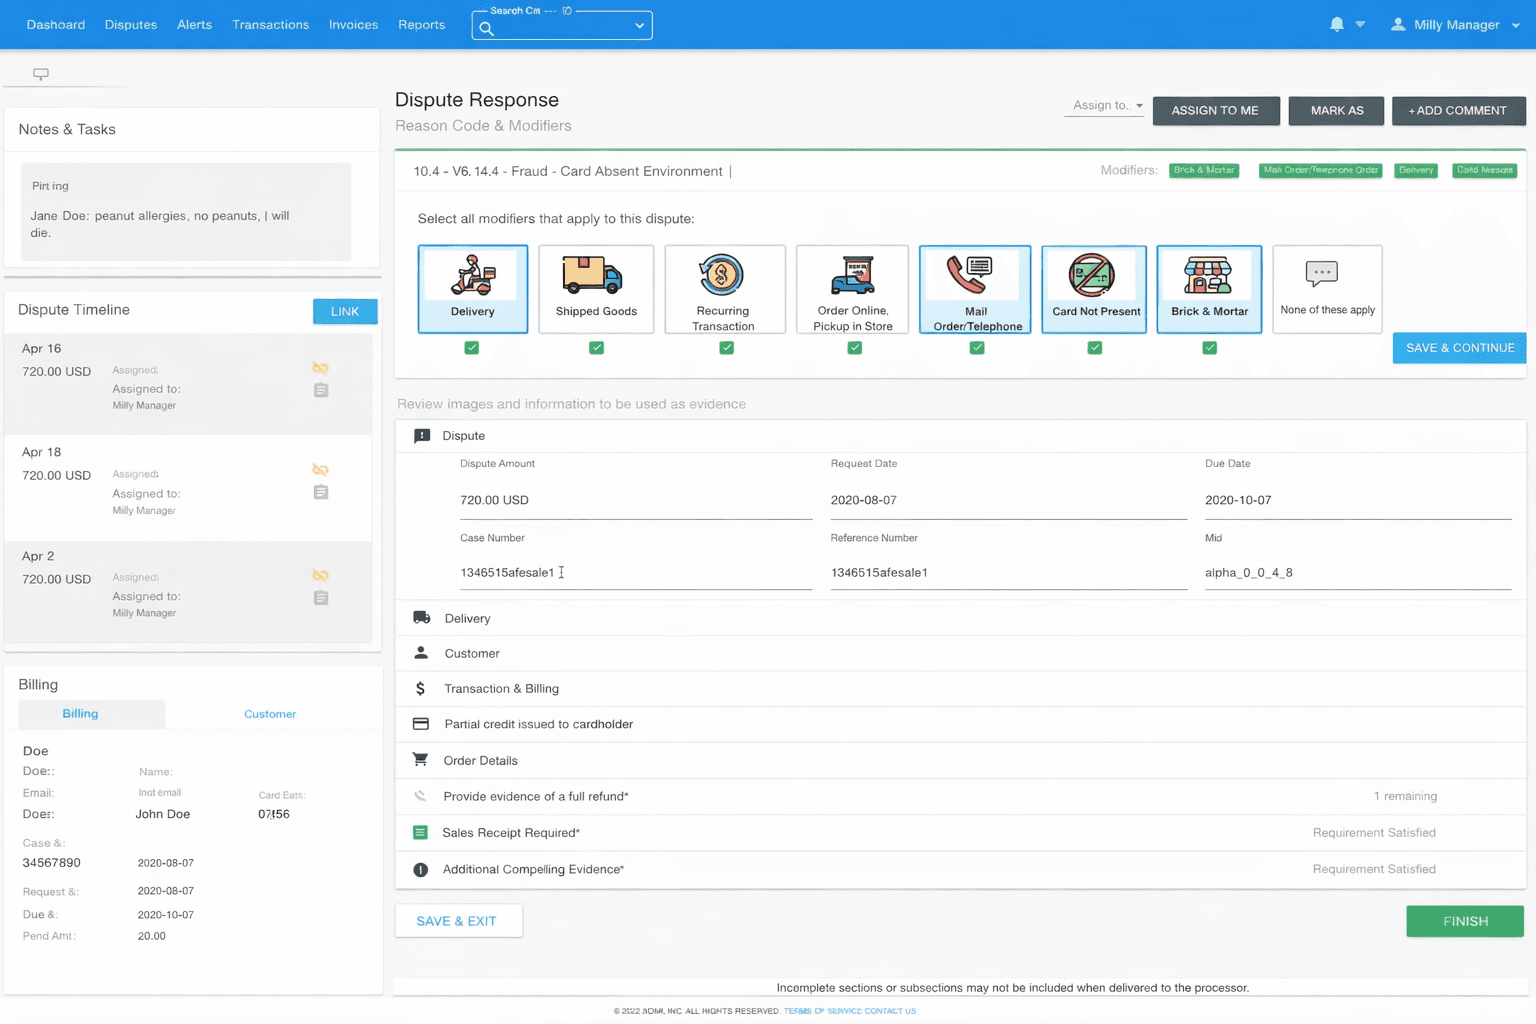Click the search magnifier icon
The image size is (1536, 1024).
[486, 28]
